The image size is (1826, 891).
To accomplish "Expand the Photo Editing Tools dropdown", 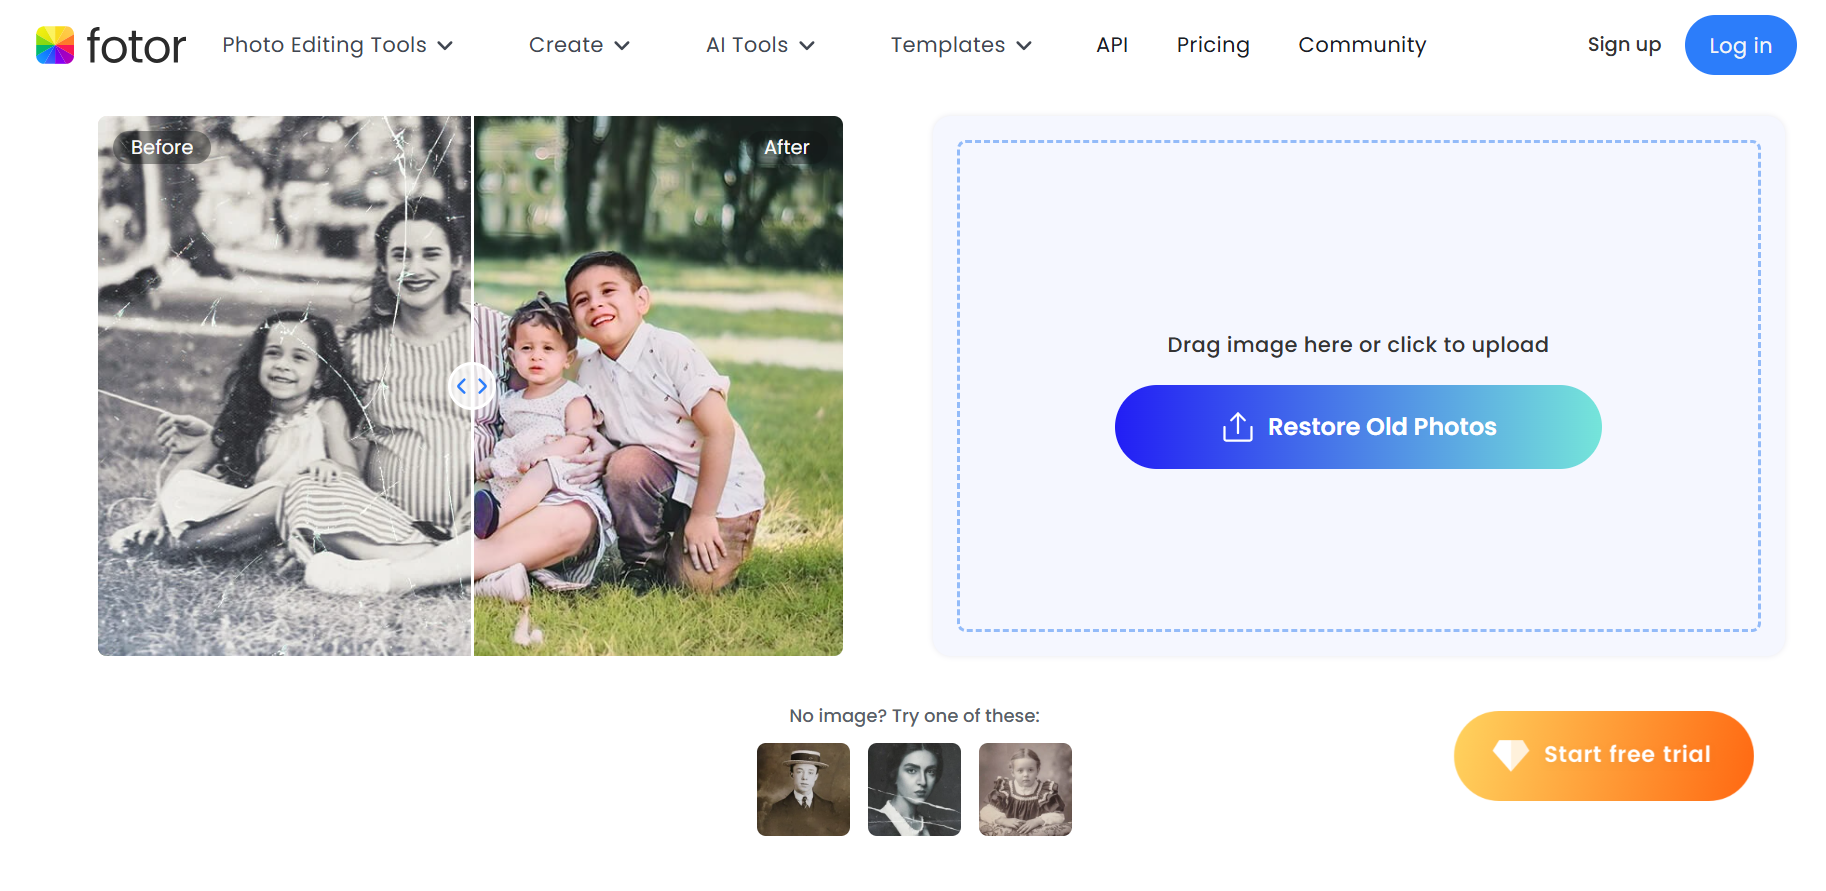I will [x=337, y=45].
